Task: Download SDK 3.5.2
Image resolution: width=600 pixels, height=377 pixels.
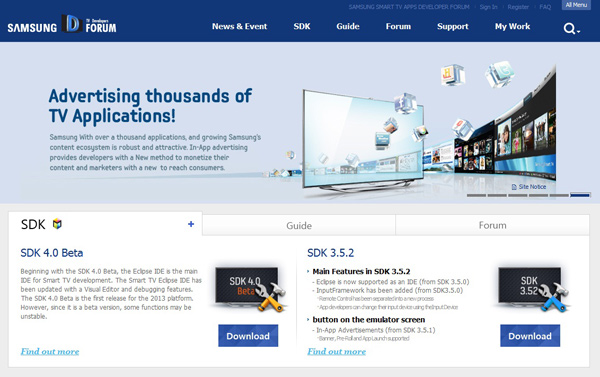Action: [x=530, y=336]
